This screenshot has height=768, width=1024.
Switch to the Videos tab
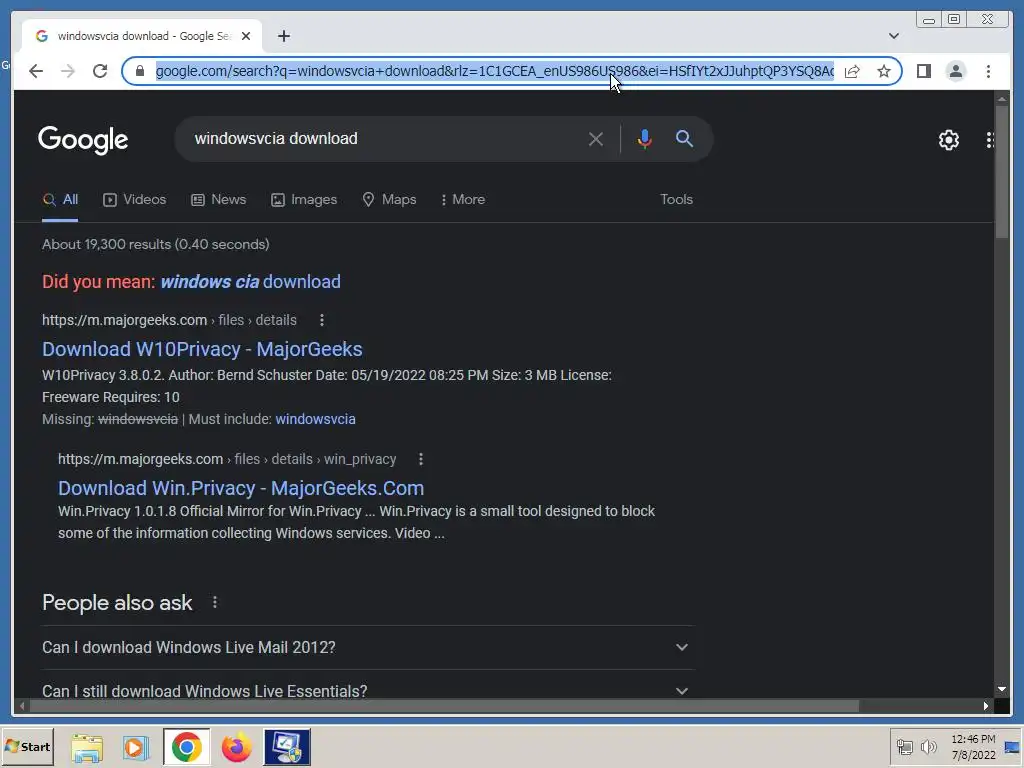click(135, 200)
